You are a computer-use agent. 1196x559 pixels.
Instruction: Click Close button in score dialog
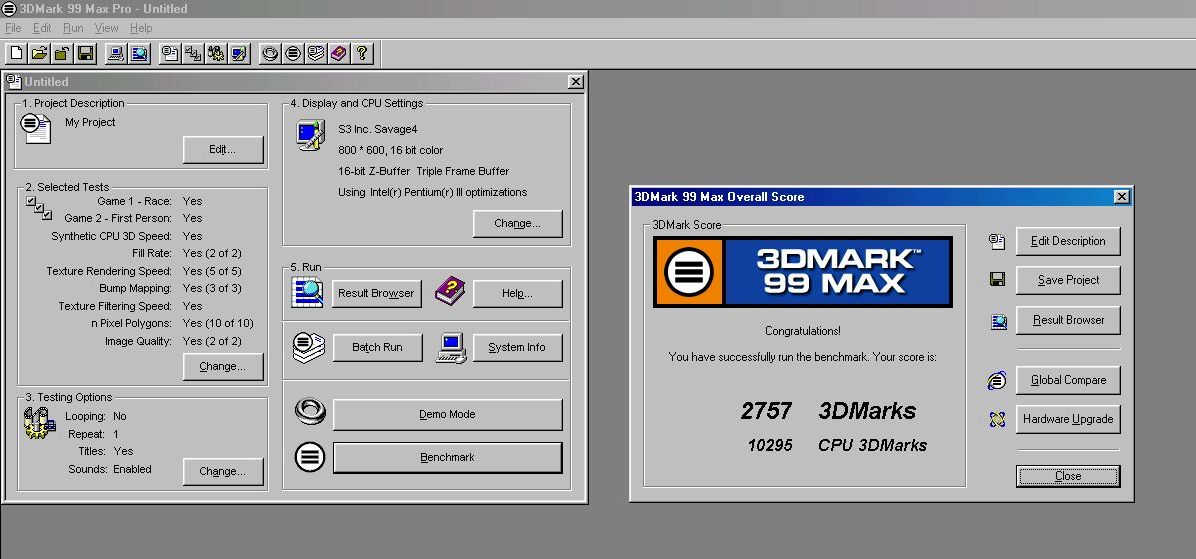pos(1068,476)
